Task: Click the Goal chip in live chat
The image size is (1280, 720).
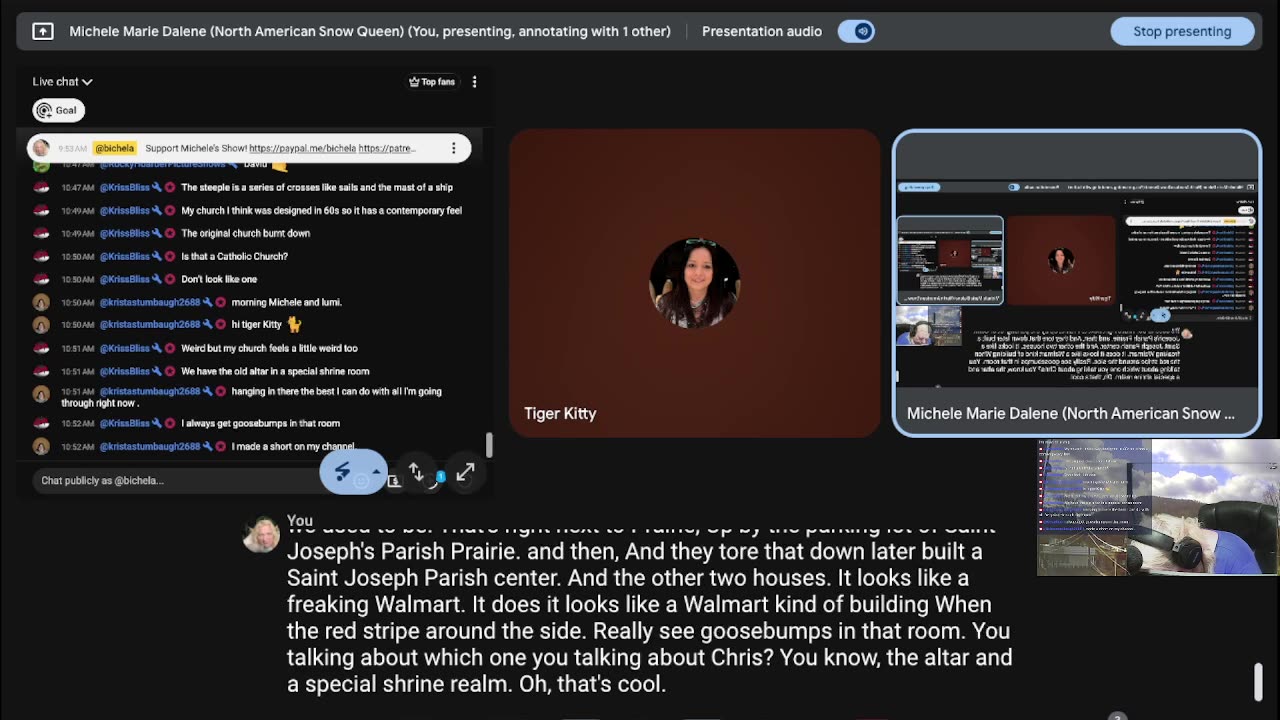Action: click(x=59, y=110)
